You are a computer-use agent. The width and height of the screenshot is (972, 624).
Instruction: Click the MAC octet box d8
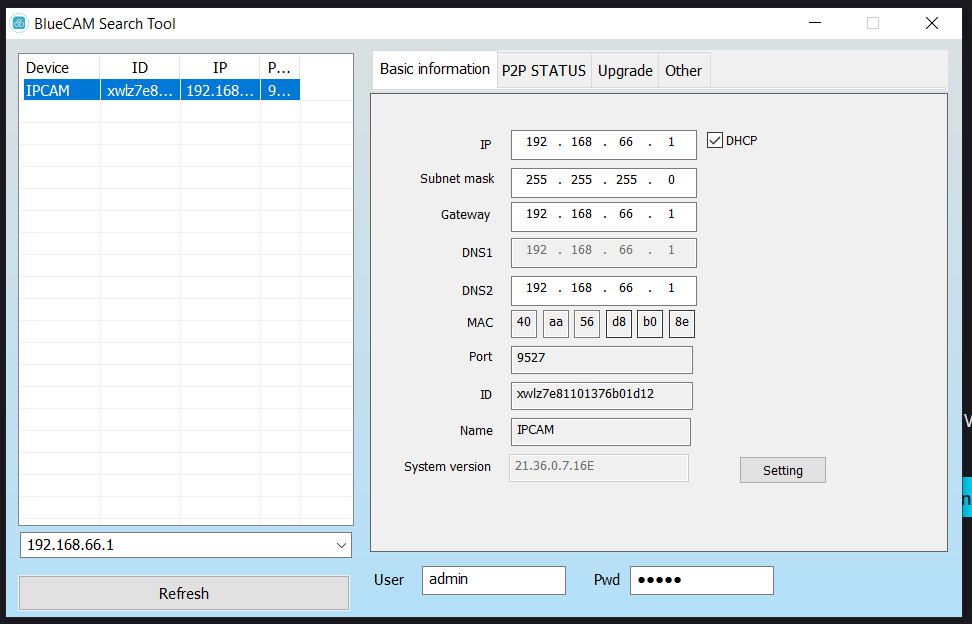[x=619, y=323]
